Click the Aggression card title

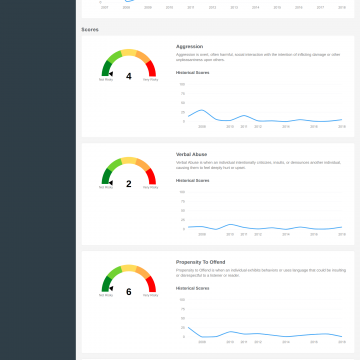(x=189, y=46)
